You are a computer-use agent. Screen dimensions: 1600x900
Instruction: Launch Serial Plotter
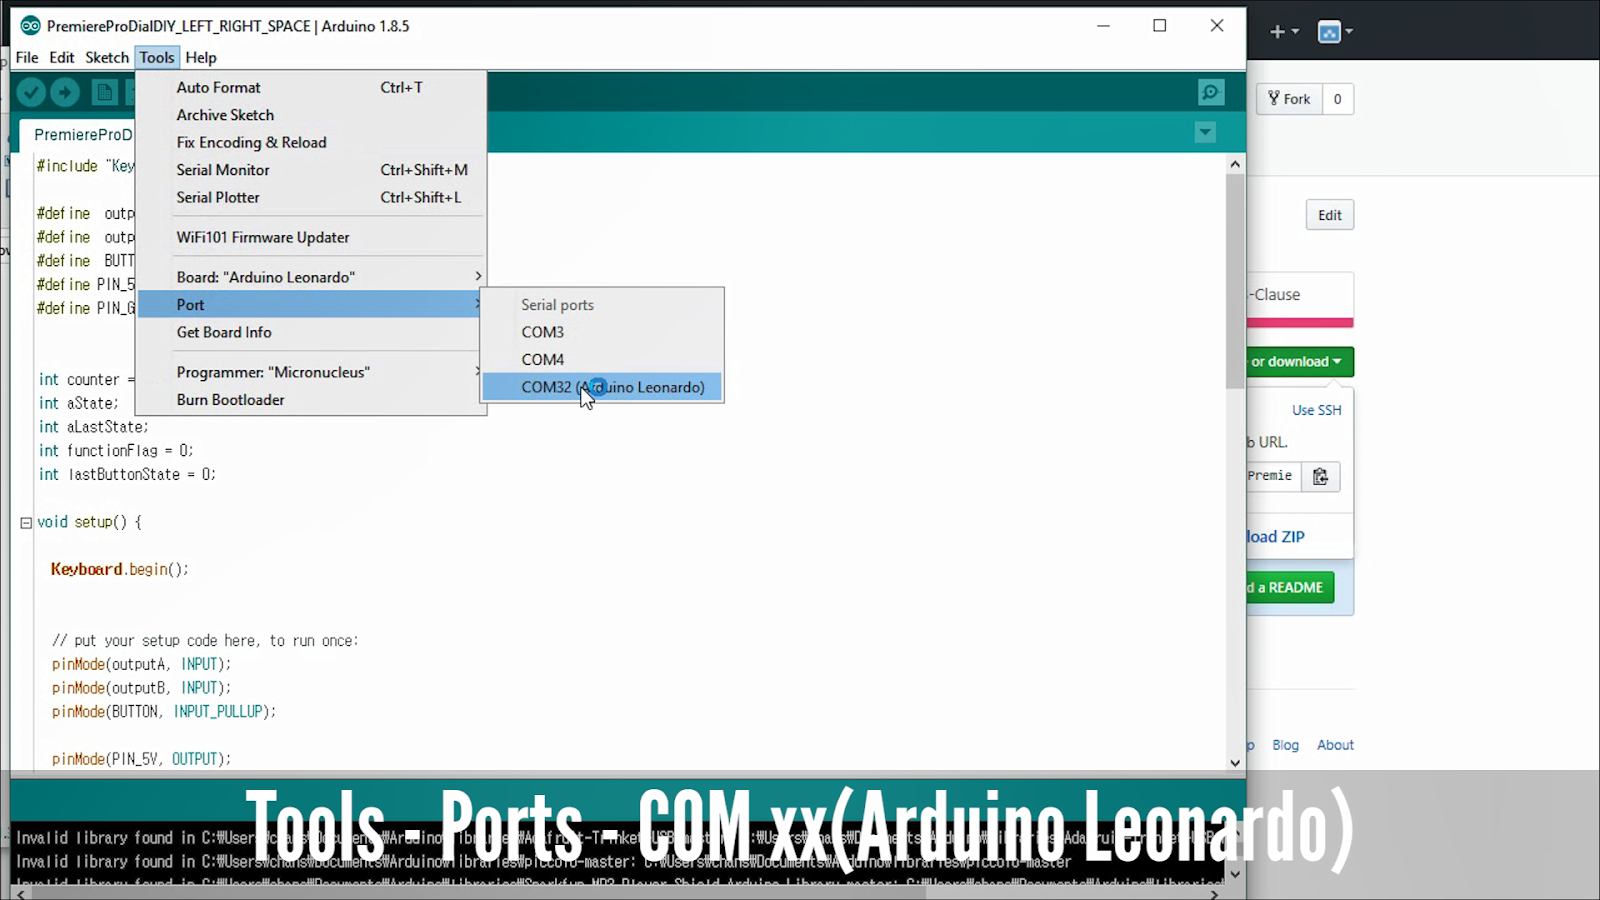pos(310,198)
